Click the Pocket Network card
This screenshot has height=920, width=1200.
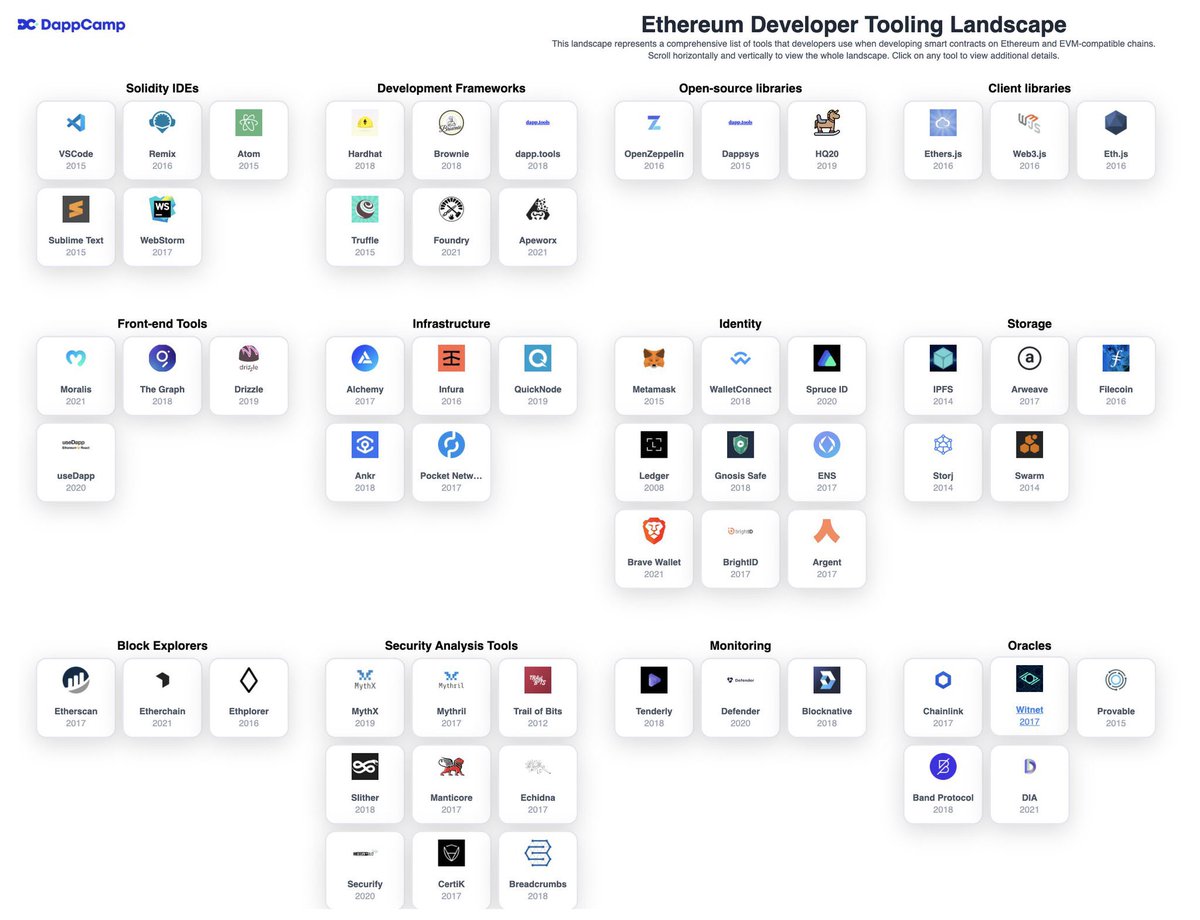tap(451, 462)
